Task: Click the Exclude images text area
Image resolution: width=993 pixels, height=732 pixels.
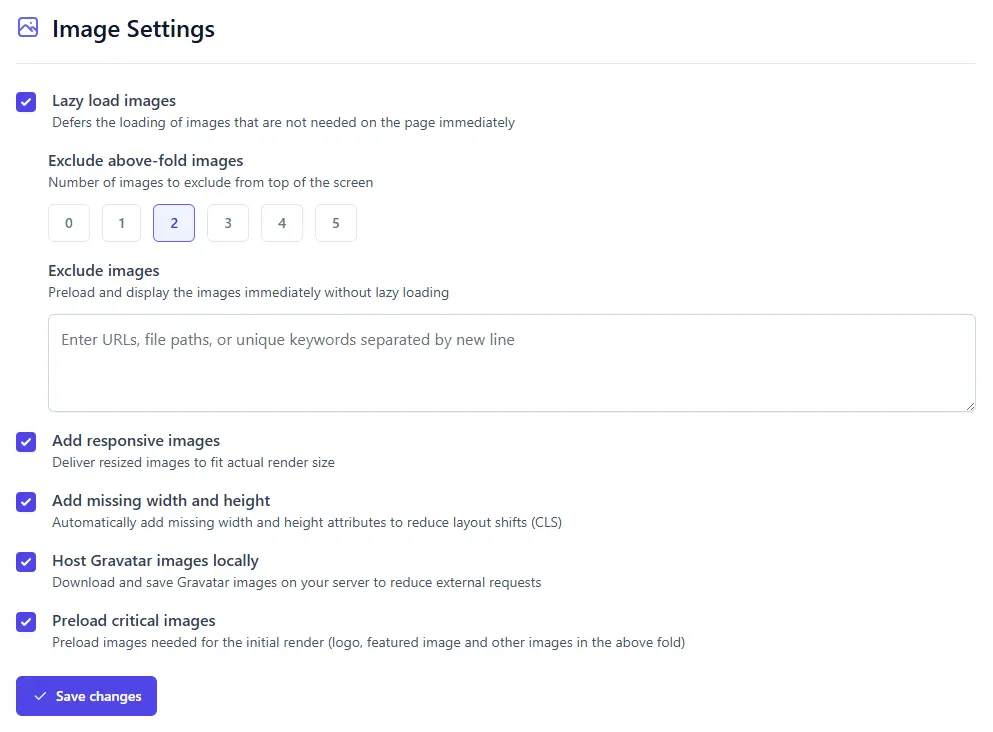Action: [x=512, y=363]
